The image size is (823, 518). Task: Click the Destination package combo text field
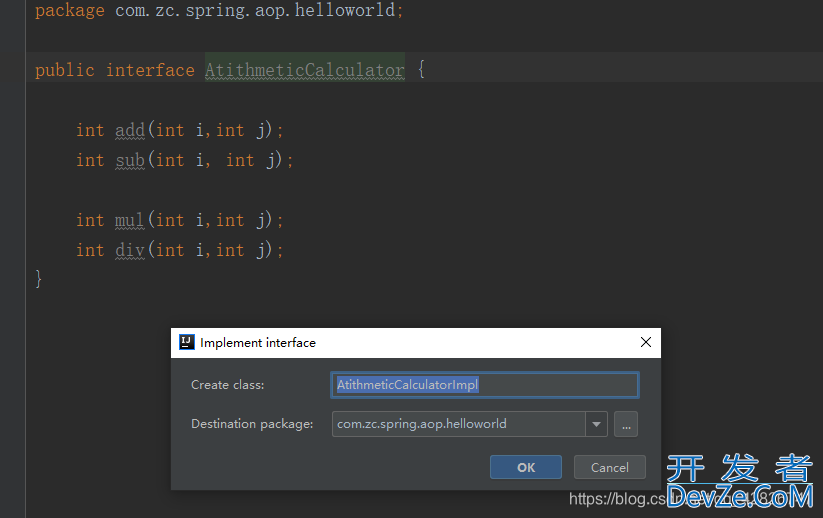coord(459,424)
